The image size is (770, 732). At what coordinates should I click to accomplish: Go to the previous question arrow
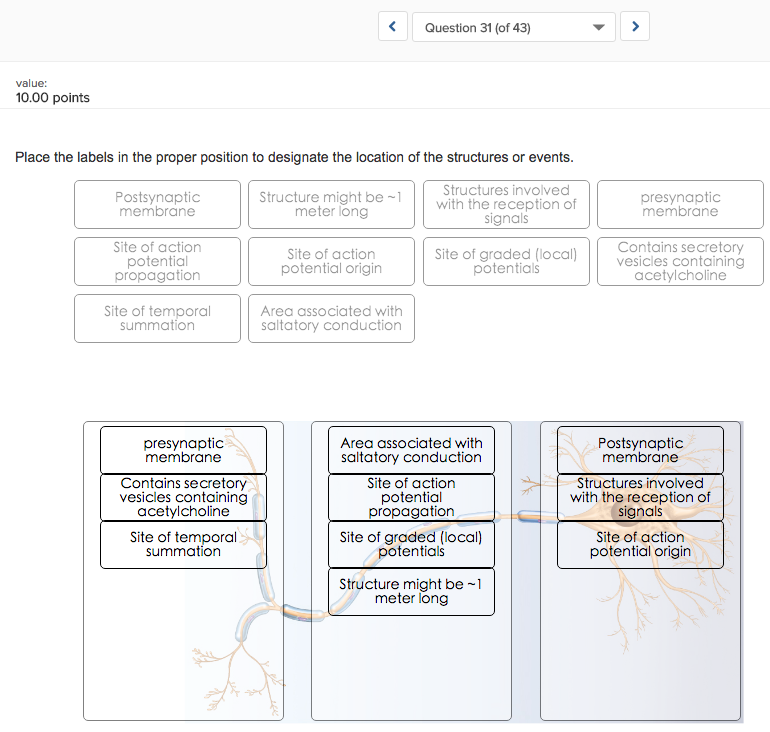click(x=393, y=27)
